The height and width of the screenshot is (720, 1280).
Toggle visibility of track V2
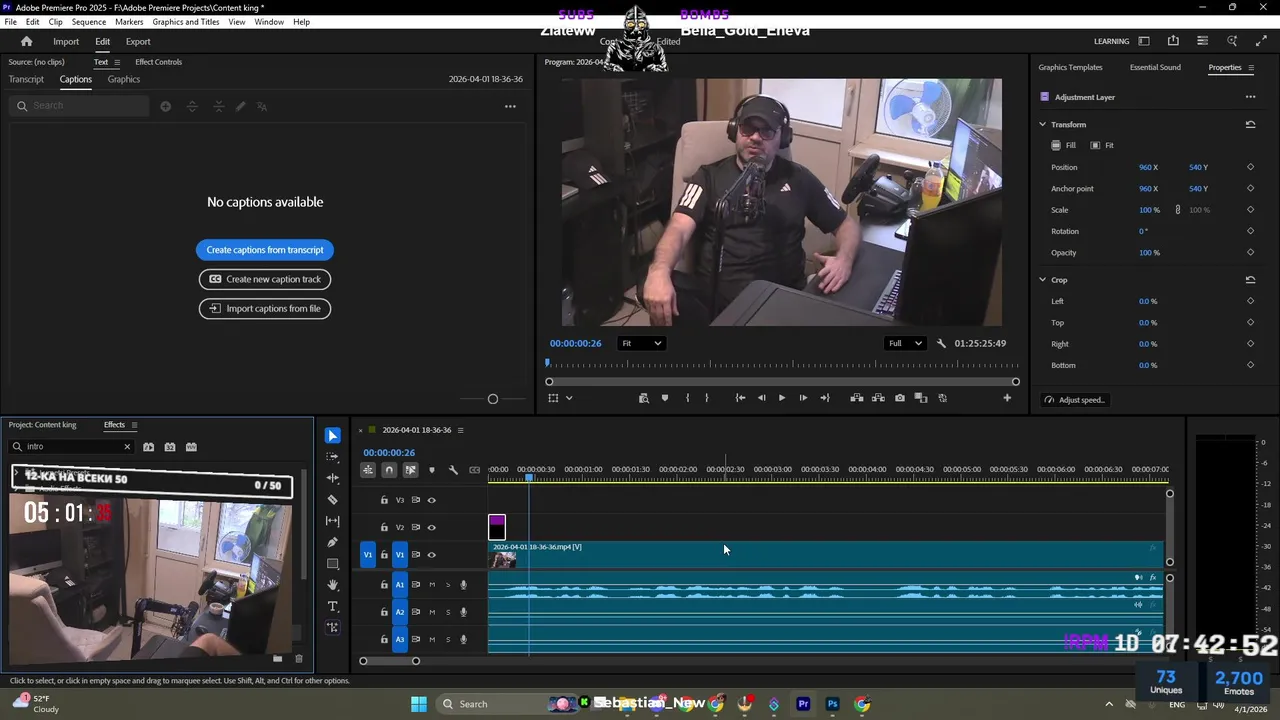pyautogui.click(x=432, y=527)
